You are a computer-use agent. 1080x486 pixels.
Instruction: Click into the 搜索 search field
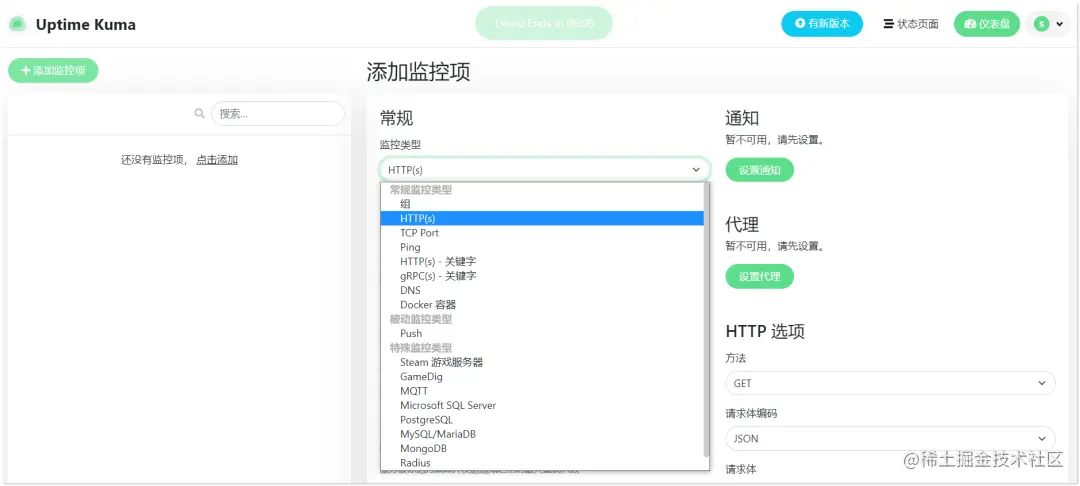click(x=278, y=114)
